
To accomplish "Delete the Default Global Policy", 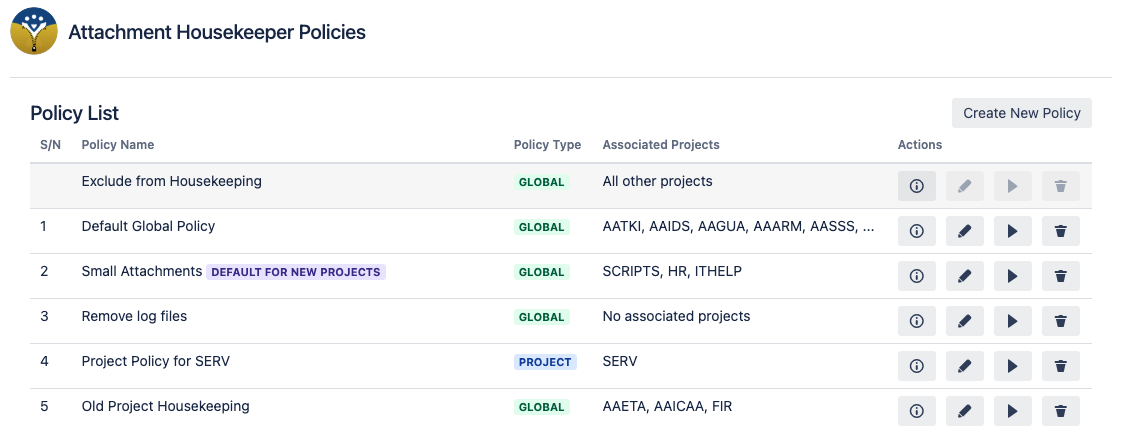I will pyautogui.click(x=1060, y=231).
